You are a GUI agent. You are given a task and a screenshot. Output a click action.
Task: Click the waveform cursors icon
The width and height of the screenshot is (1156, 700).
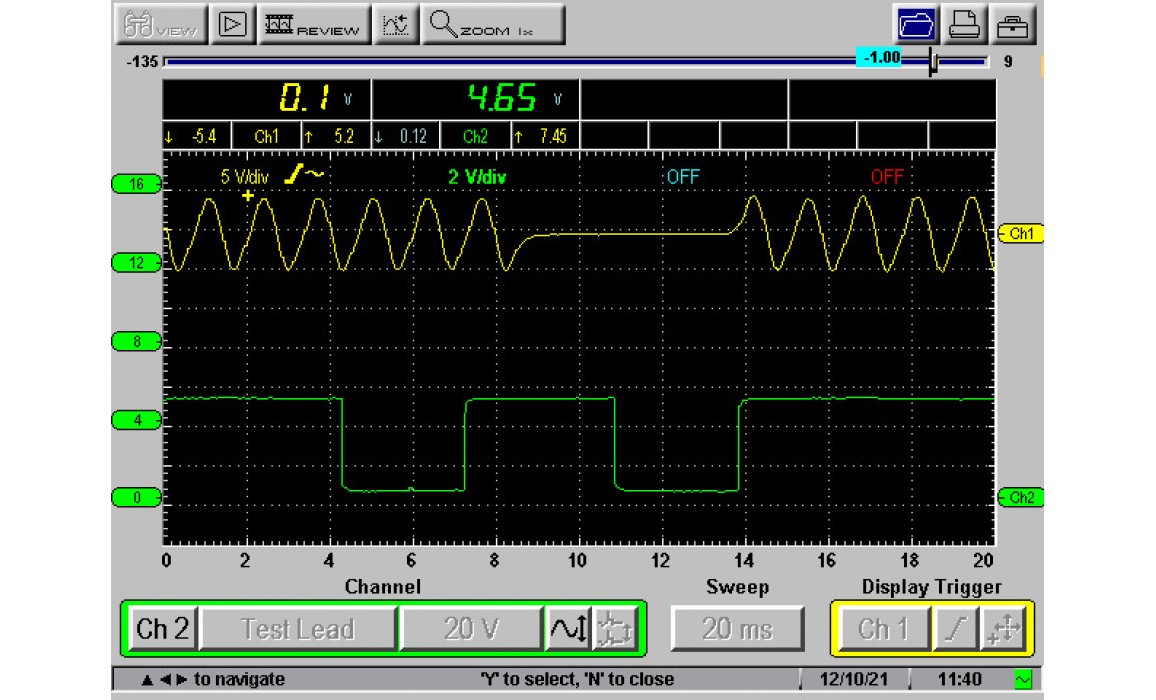(397, 24)
